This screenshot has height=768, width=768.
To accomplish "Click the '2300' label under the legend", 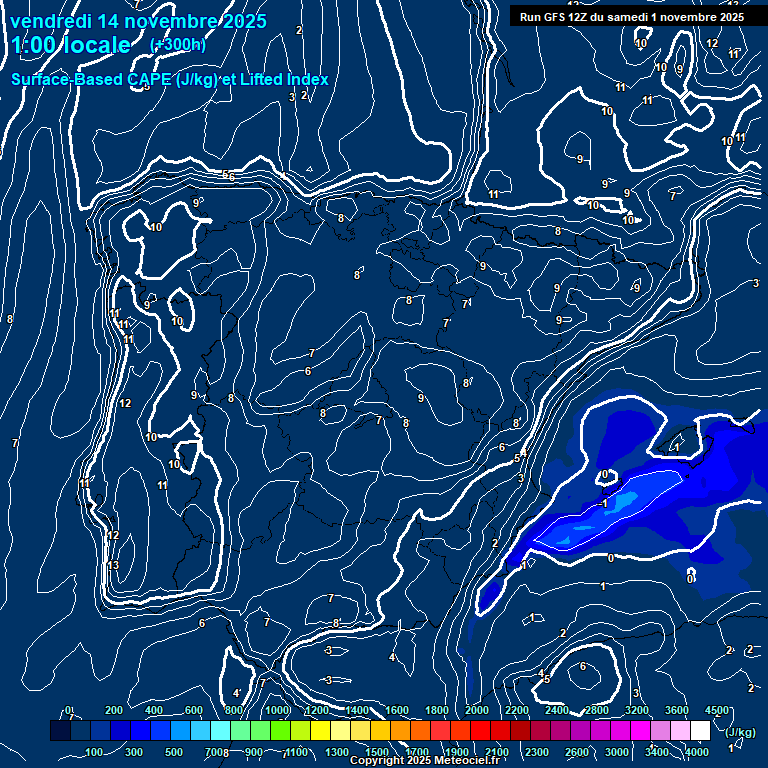I will pos(537,752).
